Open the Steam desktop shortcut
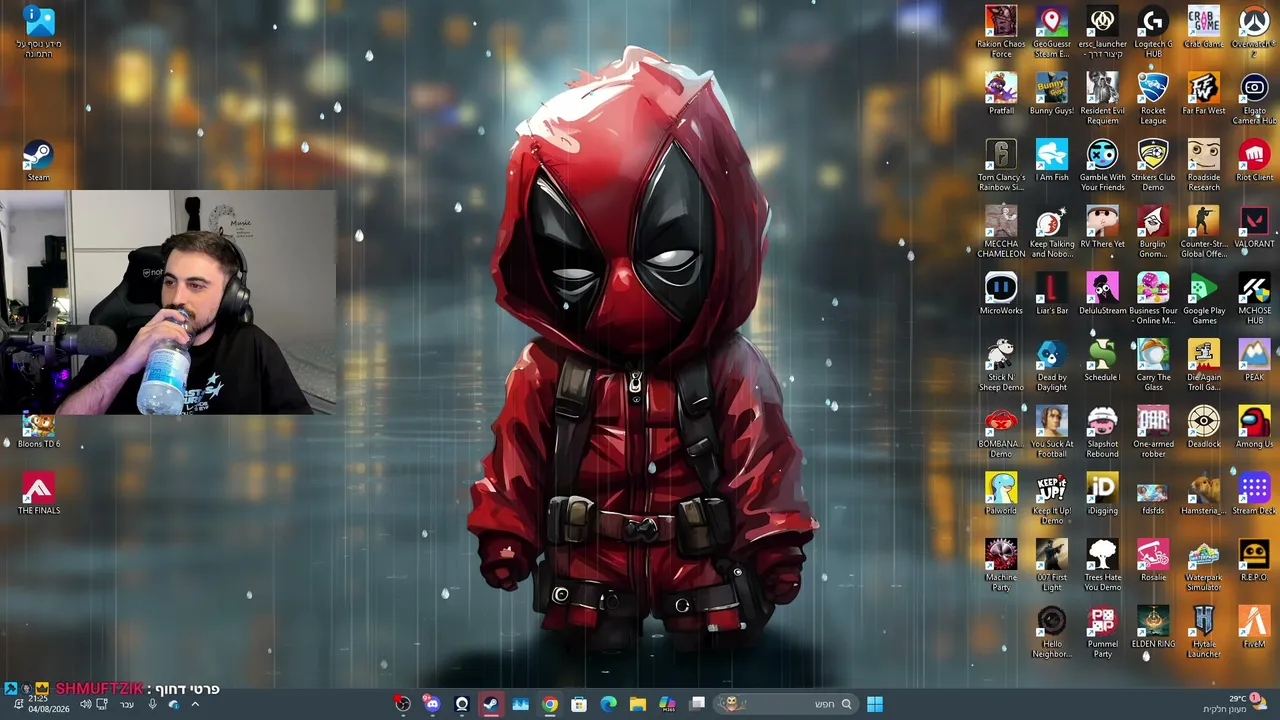1280x720 pixels. point(38,161)
